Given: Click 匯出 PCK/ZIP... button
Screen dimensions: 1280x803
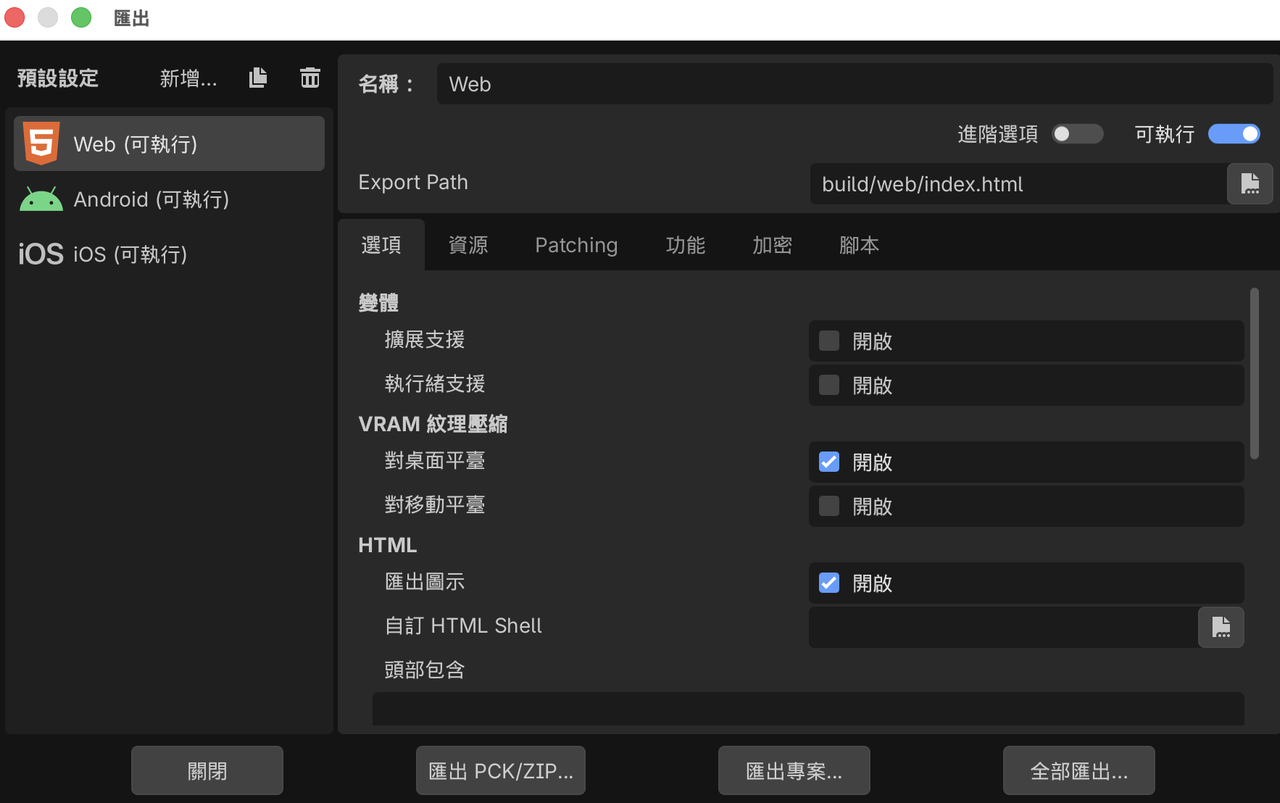Looking at the screenshot, I should tap(500, 771).
